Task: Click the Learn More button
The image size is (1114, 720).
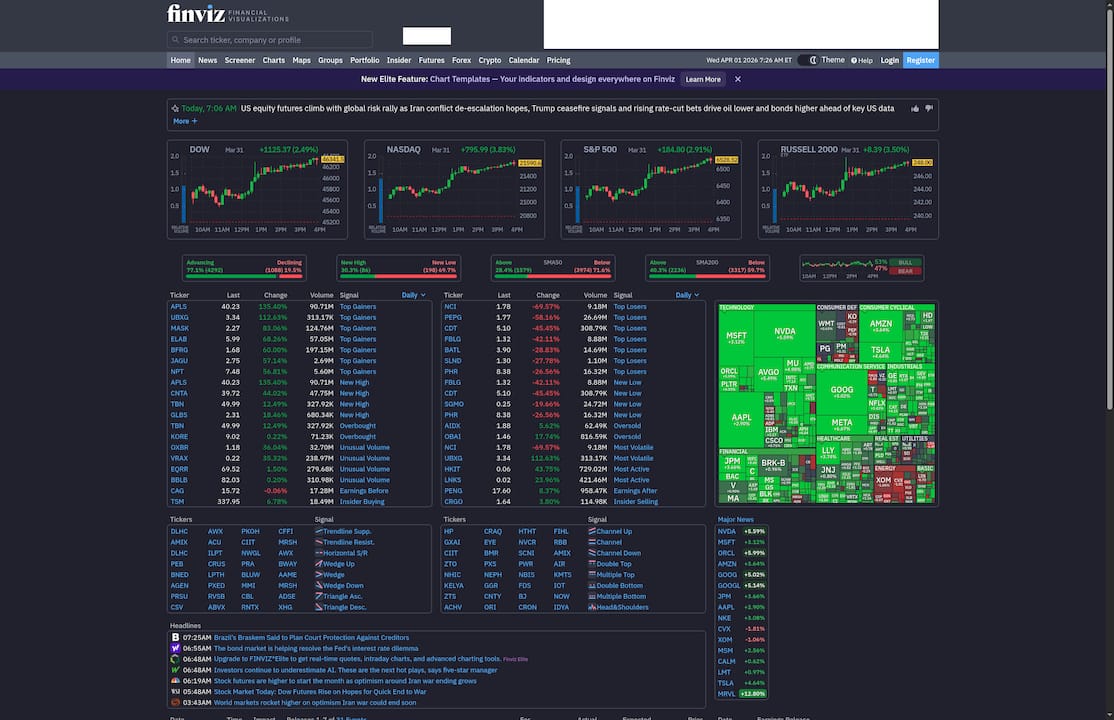Action: point(703,79)
